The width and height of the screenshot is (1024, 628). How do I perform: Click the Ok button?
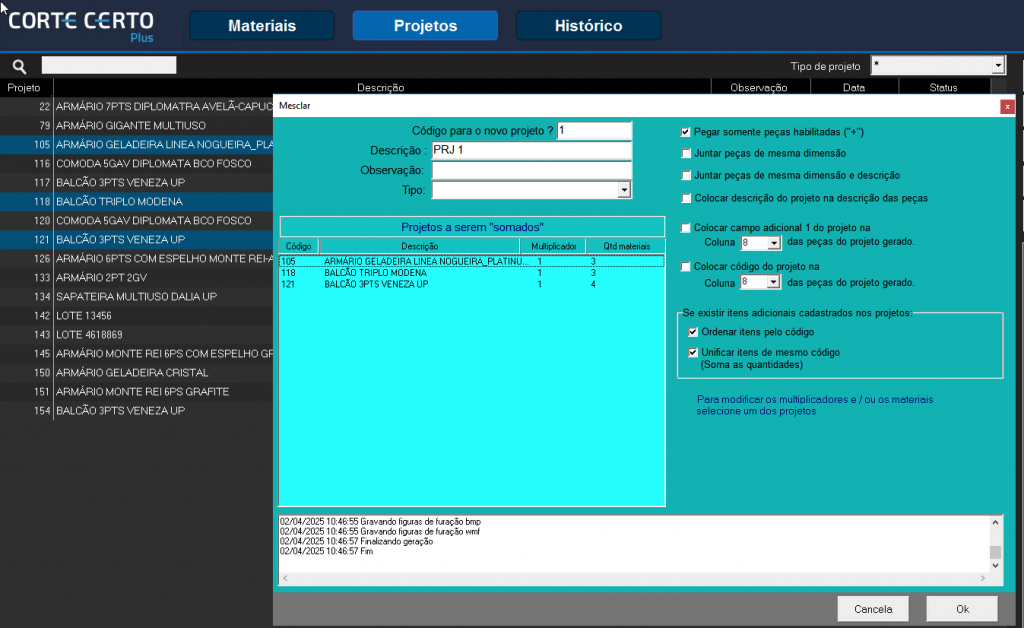click(962, 609)
